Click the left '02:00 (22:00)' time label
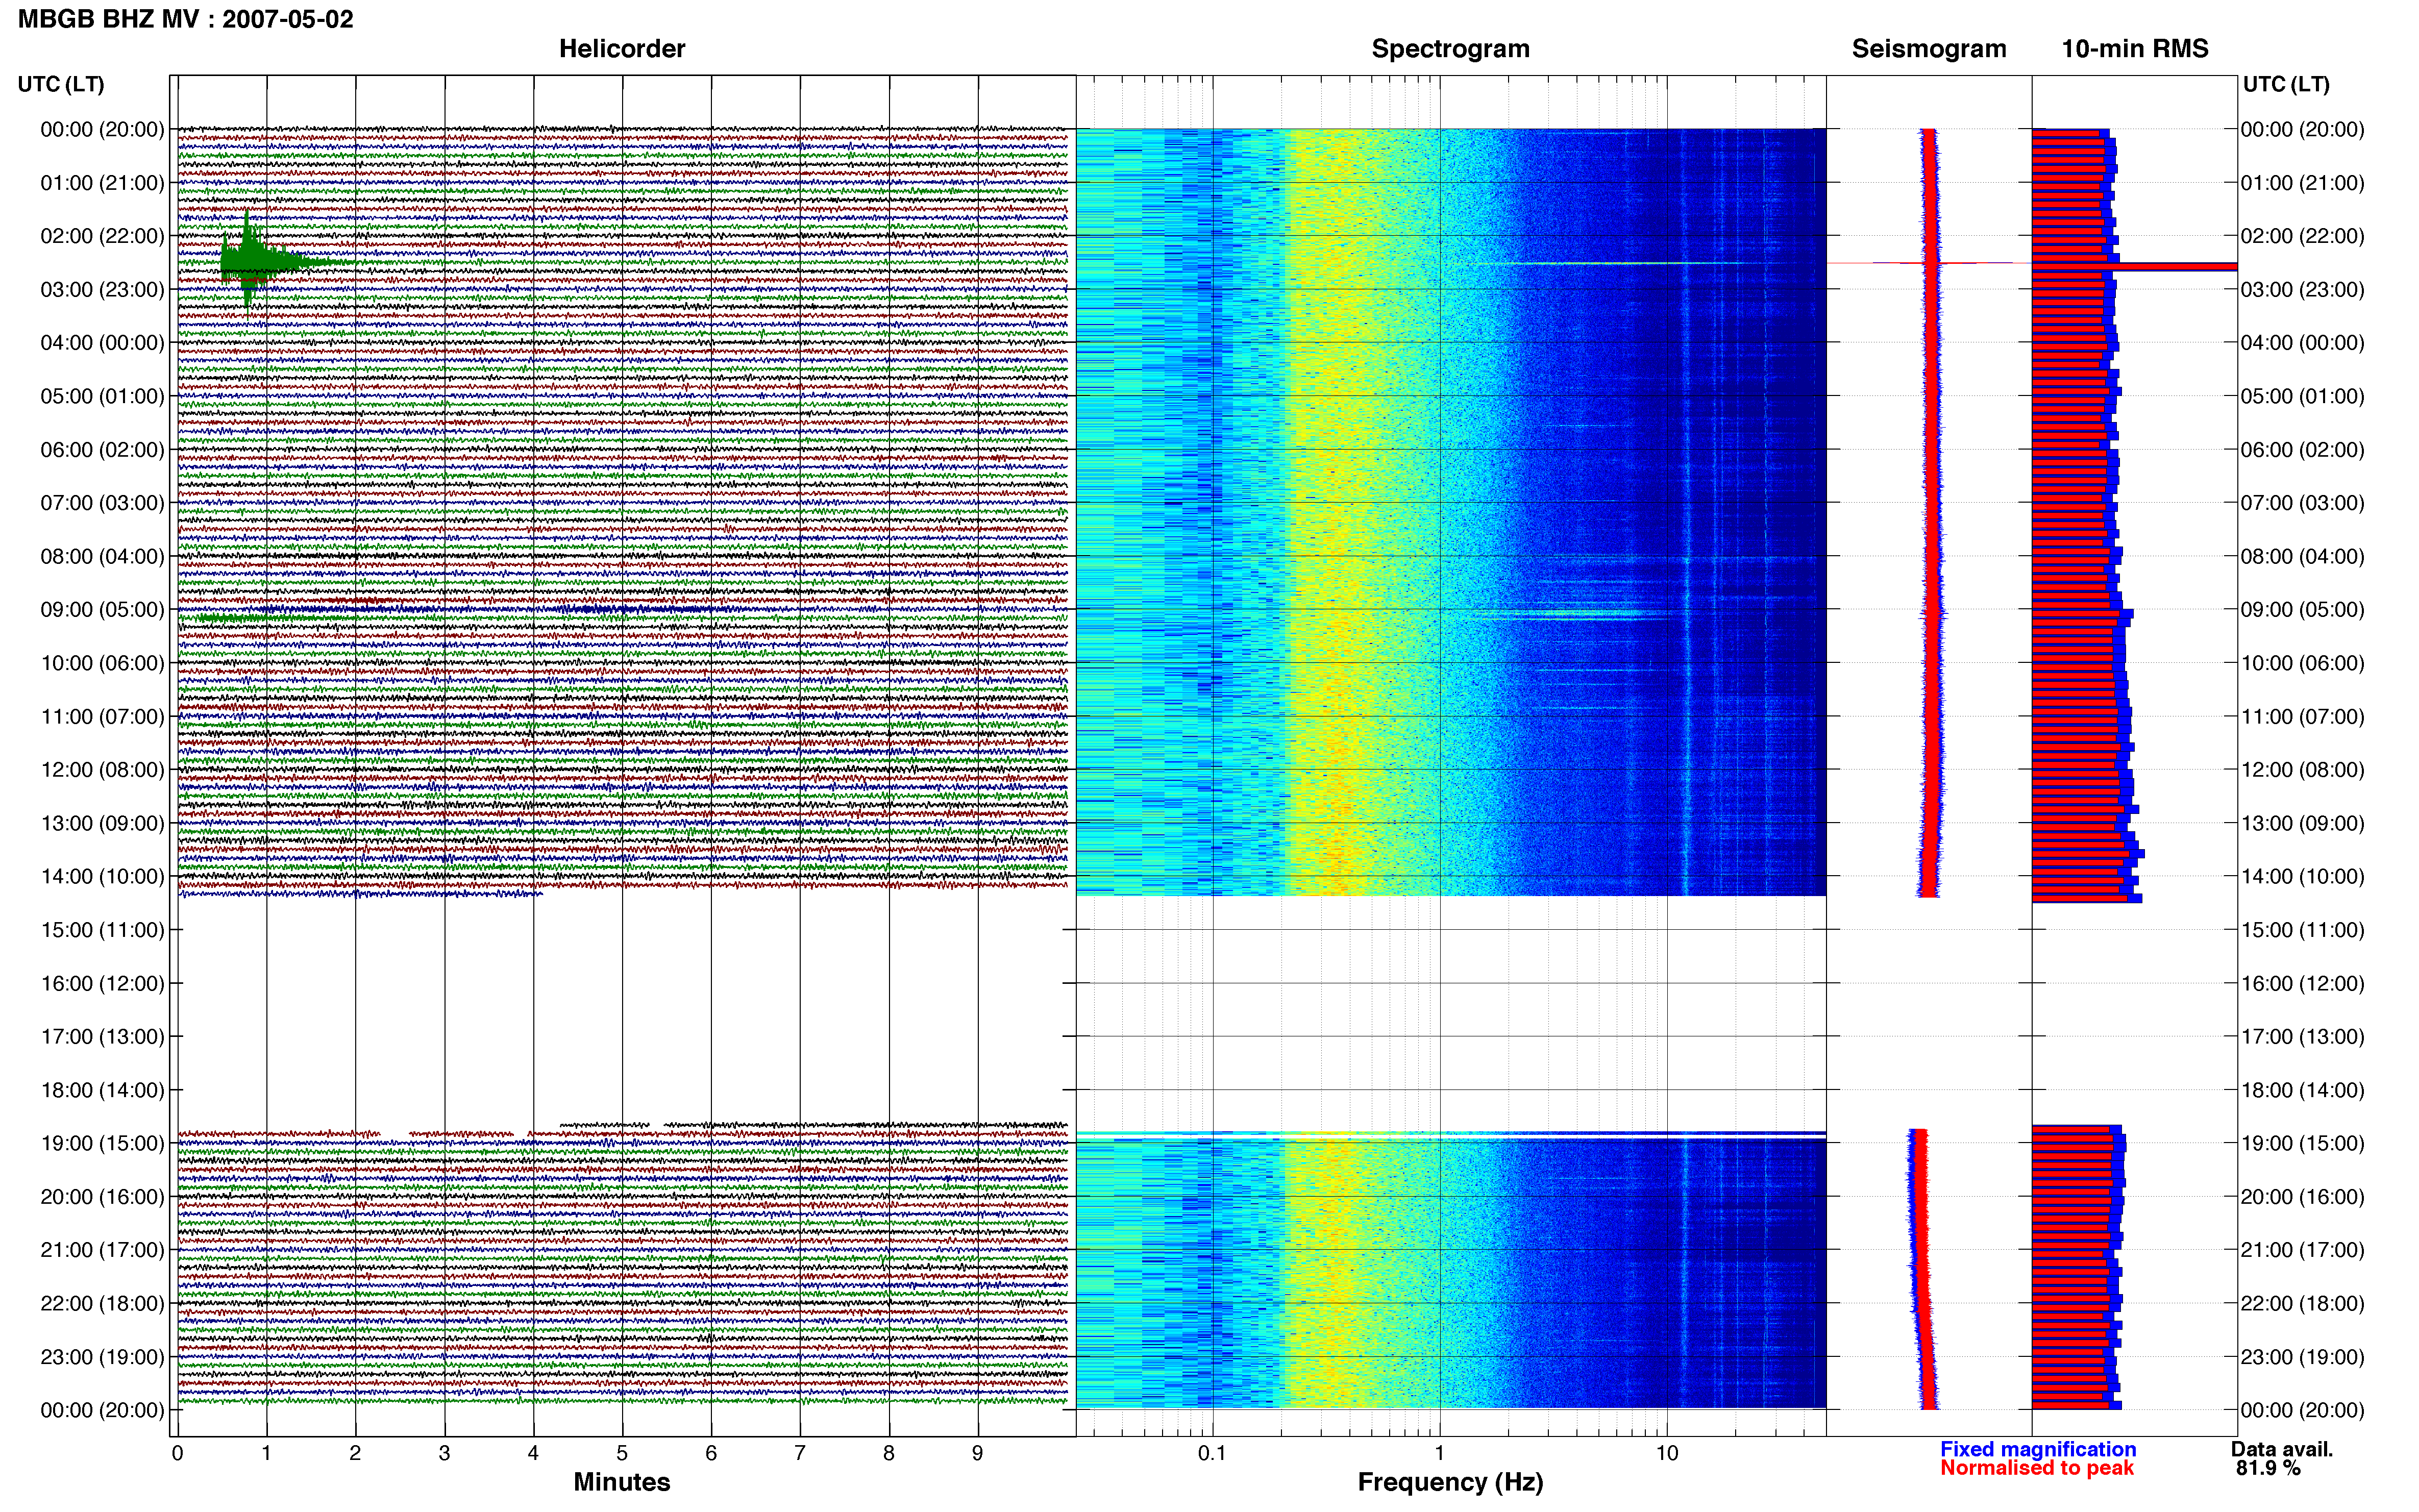The image size is (2419, 1512). (102, 236)
